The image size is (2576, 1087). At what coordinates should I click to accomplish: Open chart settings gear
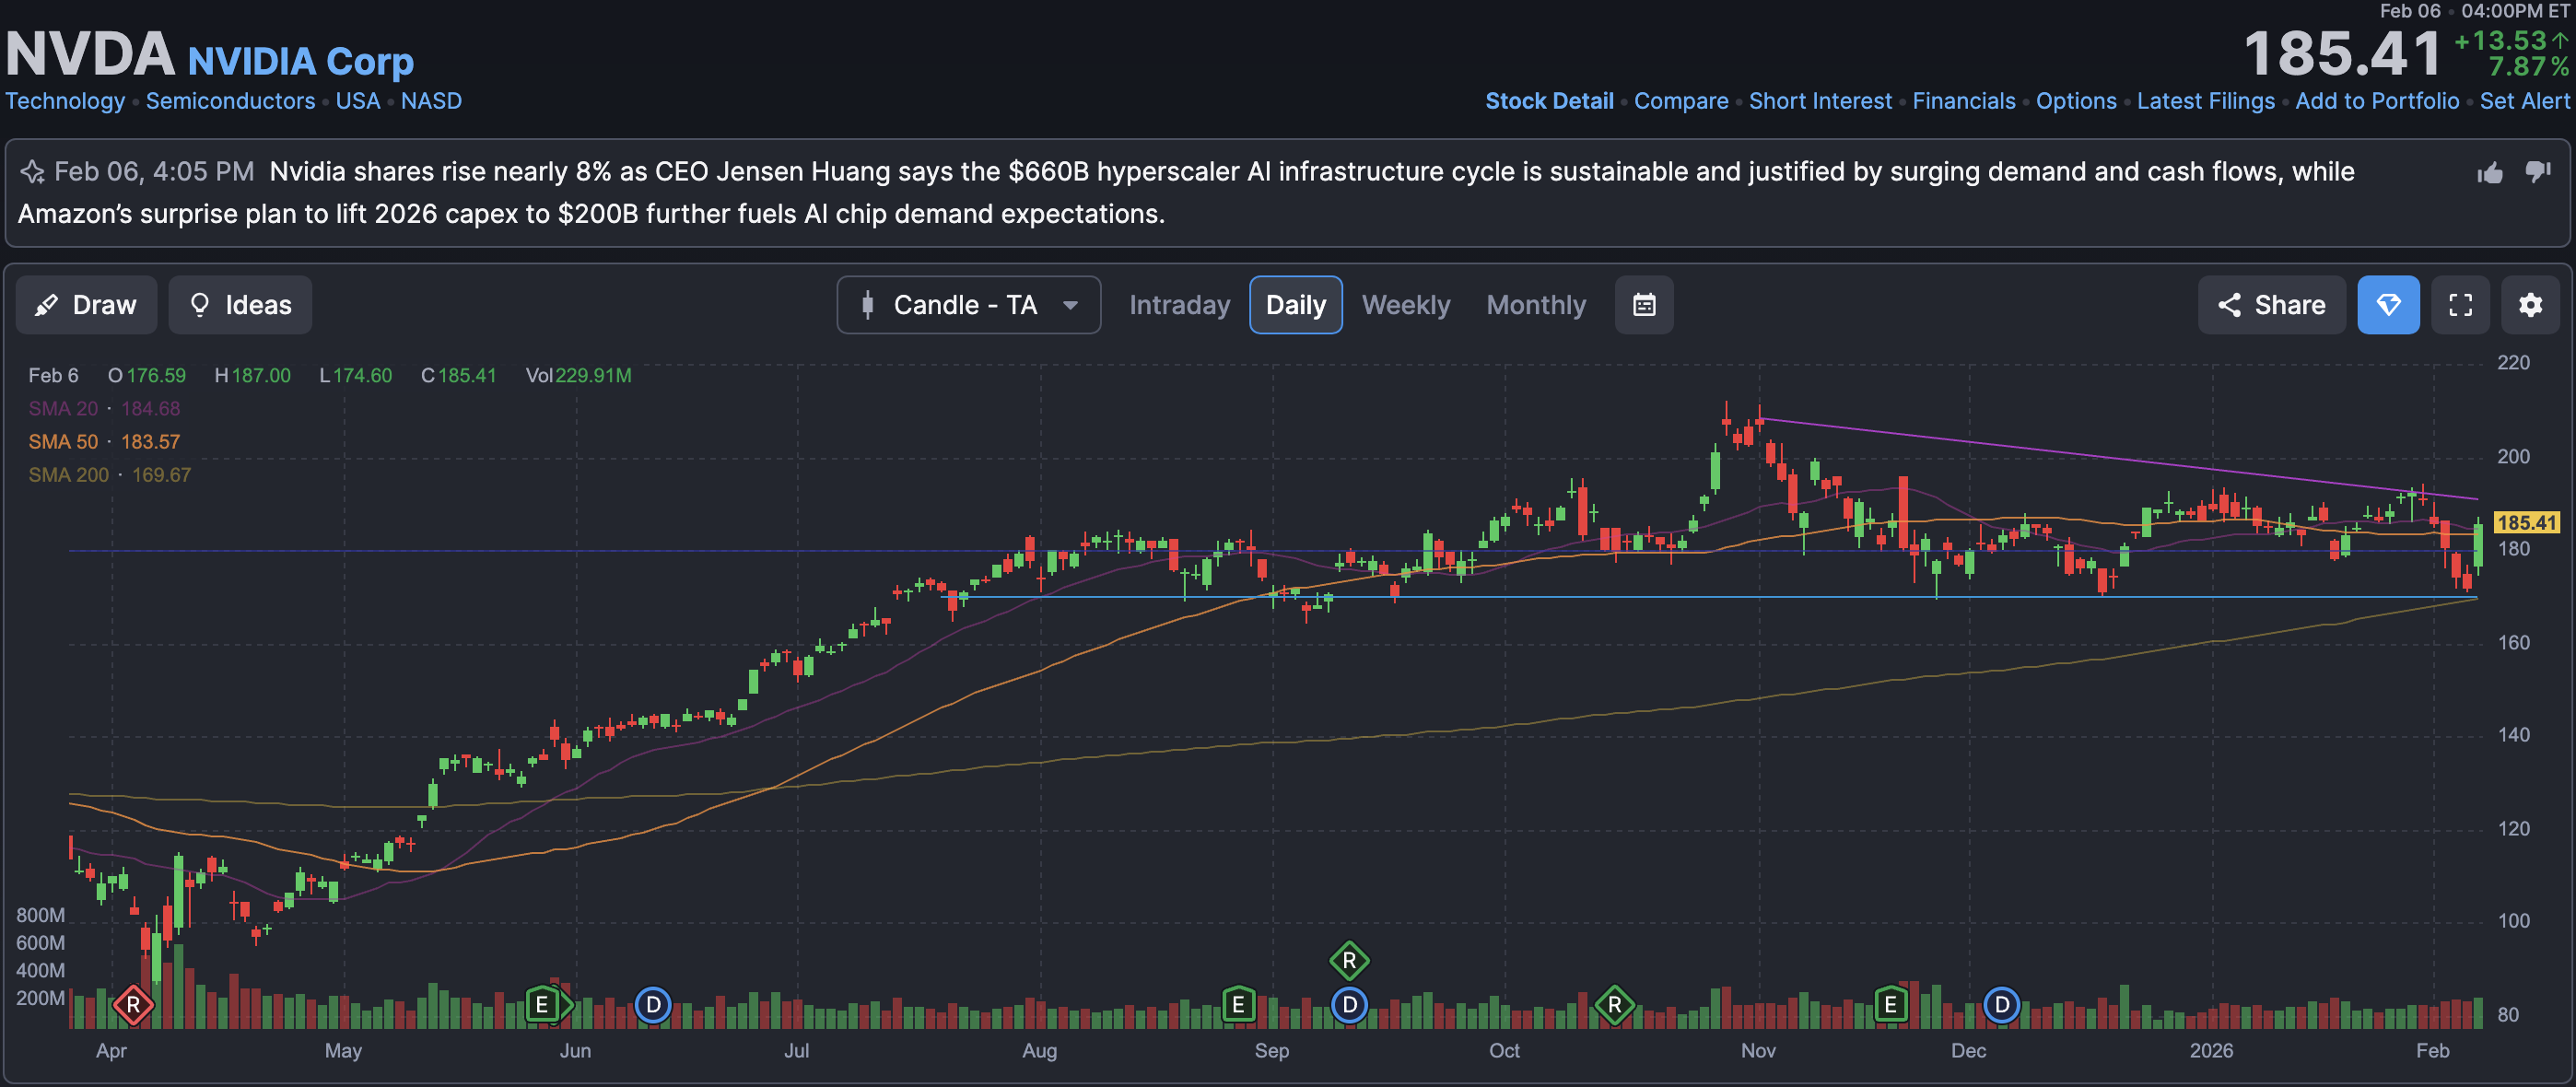[x=2530, y=305]
